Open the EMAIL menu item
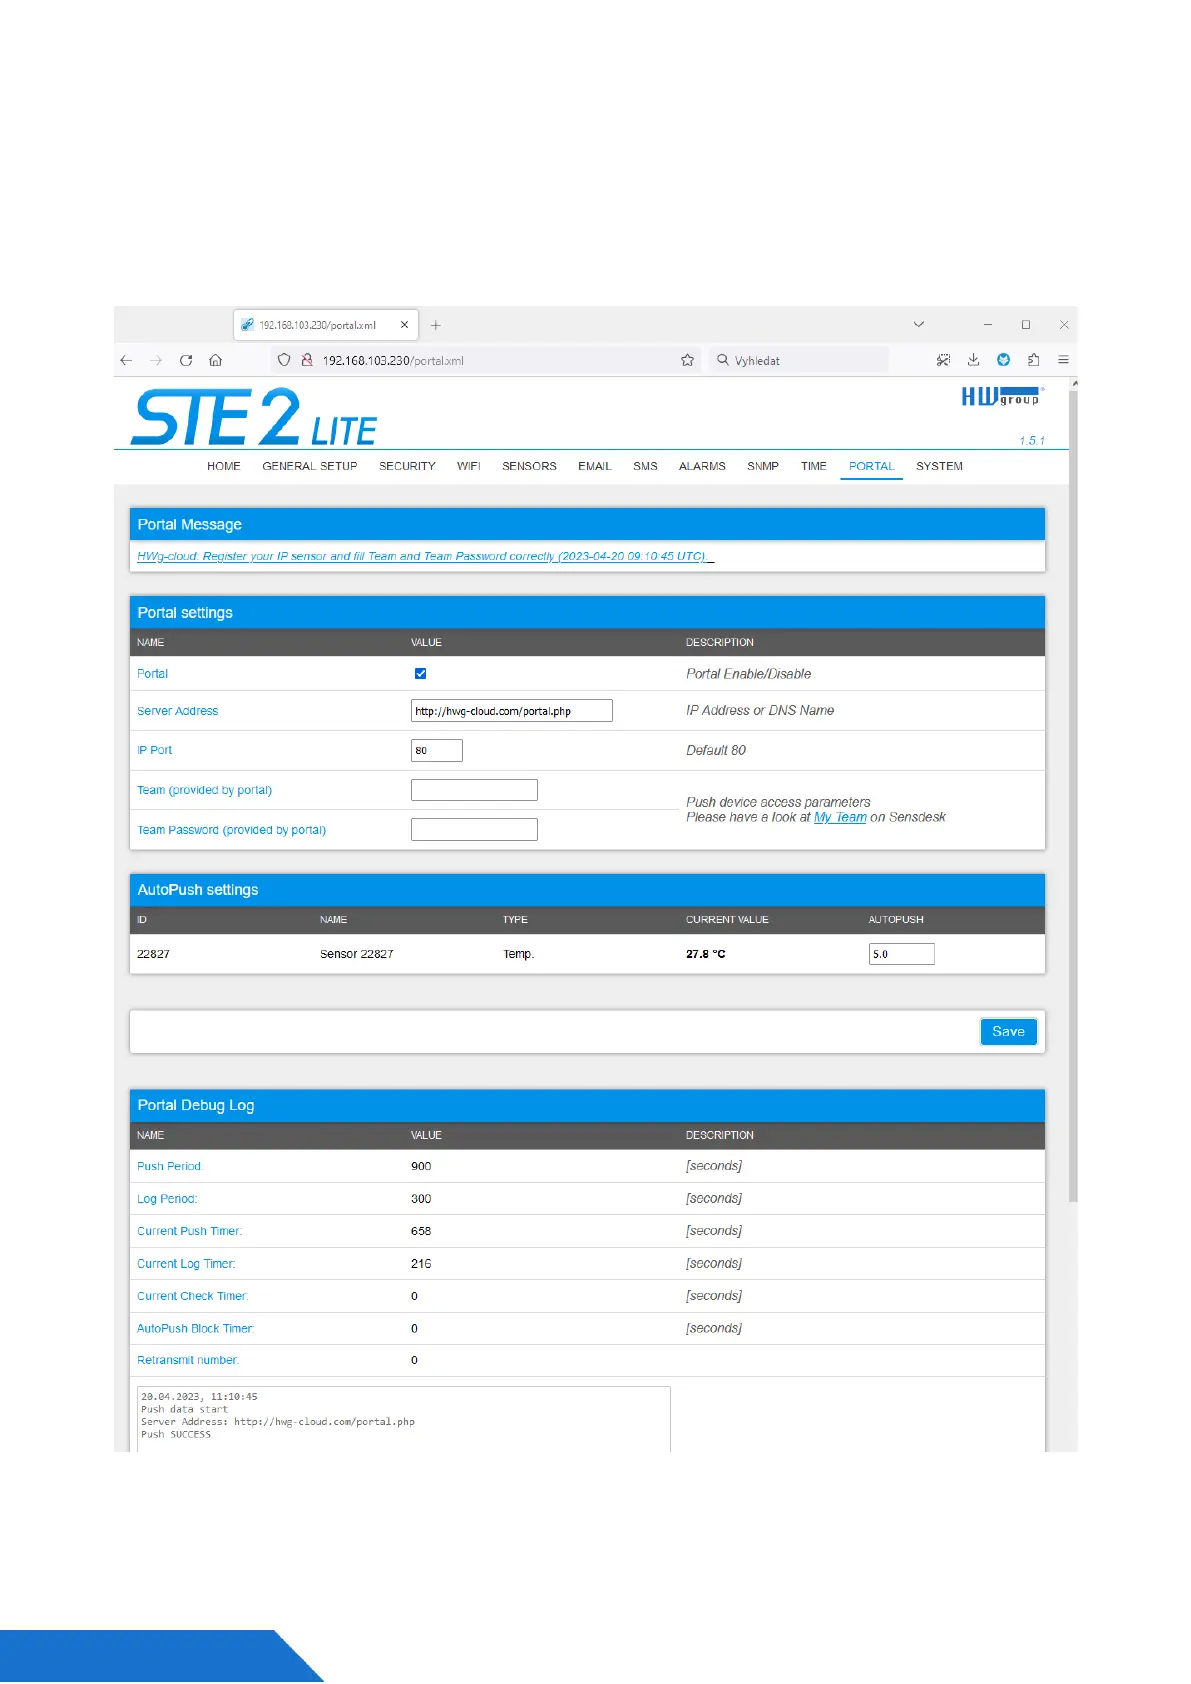This screenshot has width=1191, height=1684. pyautogui.click(x=594, y=467)
